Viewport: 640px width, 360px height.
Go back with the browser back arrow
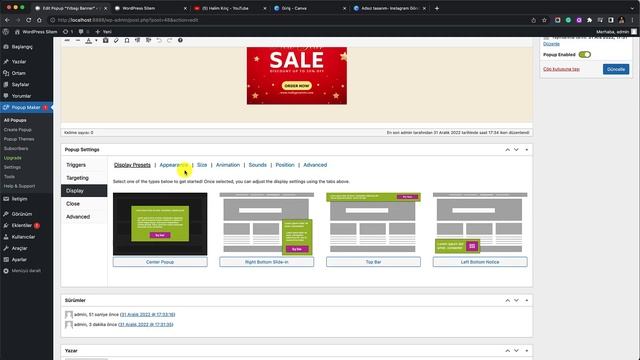pyautogui.click(x=7, y=20)
